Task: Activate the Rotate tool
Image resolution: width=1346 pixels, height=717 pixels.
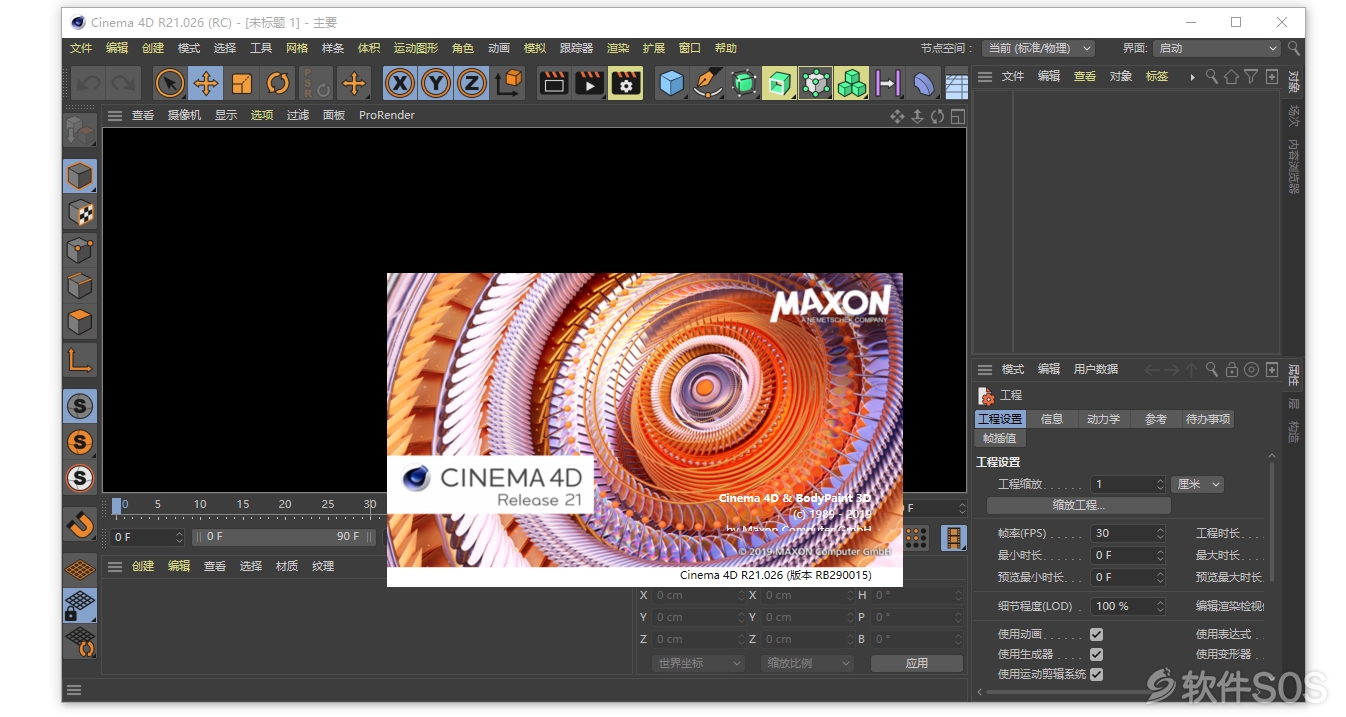Action: [x=278, y=83]
